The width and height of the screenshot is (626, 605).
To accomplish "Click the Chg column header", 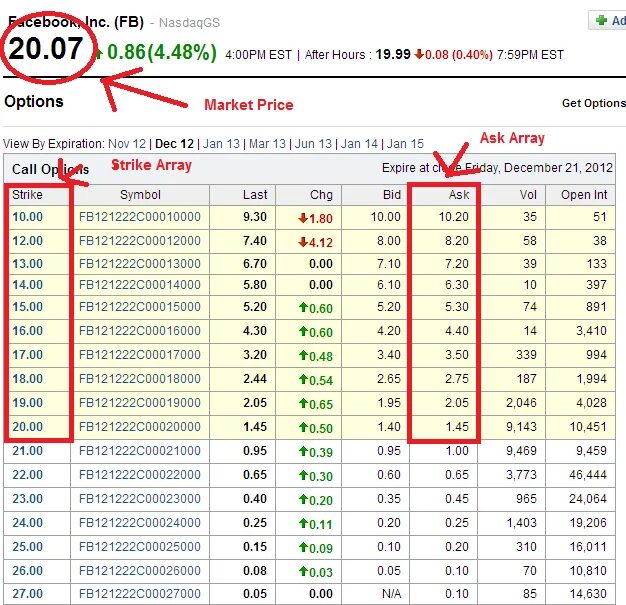I will click(x=321, y=195).
